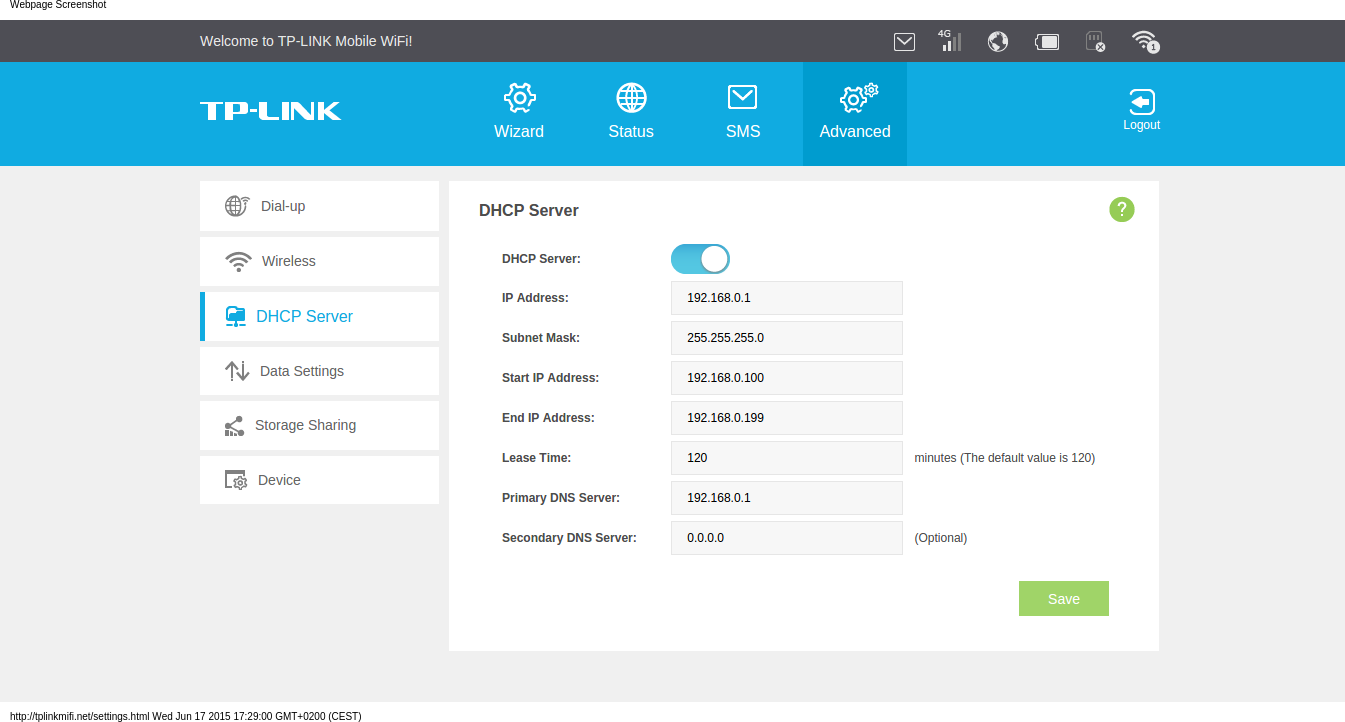Disable the DHCP Server toggle switch
The image size is (1345, 722).
tap(700, 259)
